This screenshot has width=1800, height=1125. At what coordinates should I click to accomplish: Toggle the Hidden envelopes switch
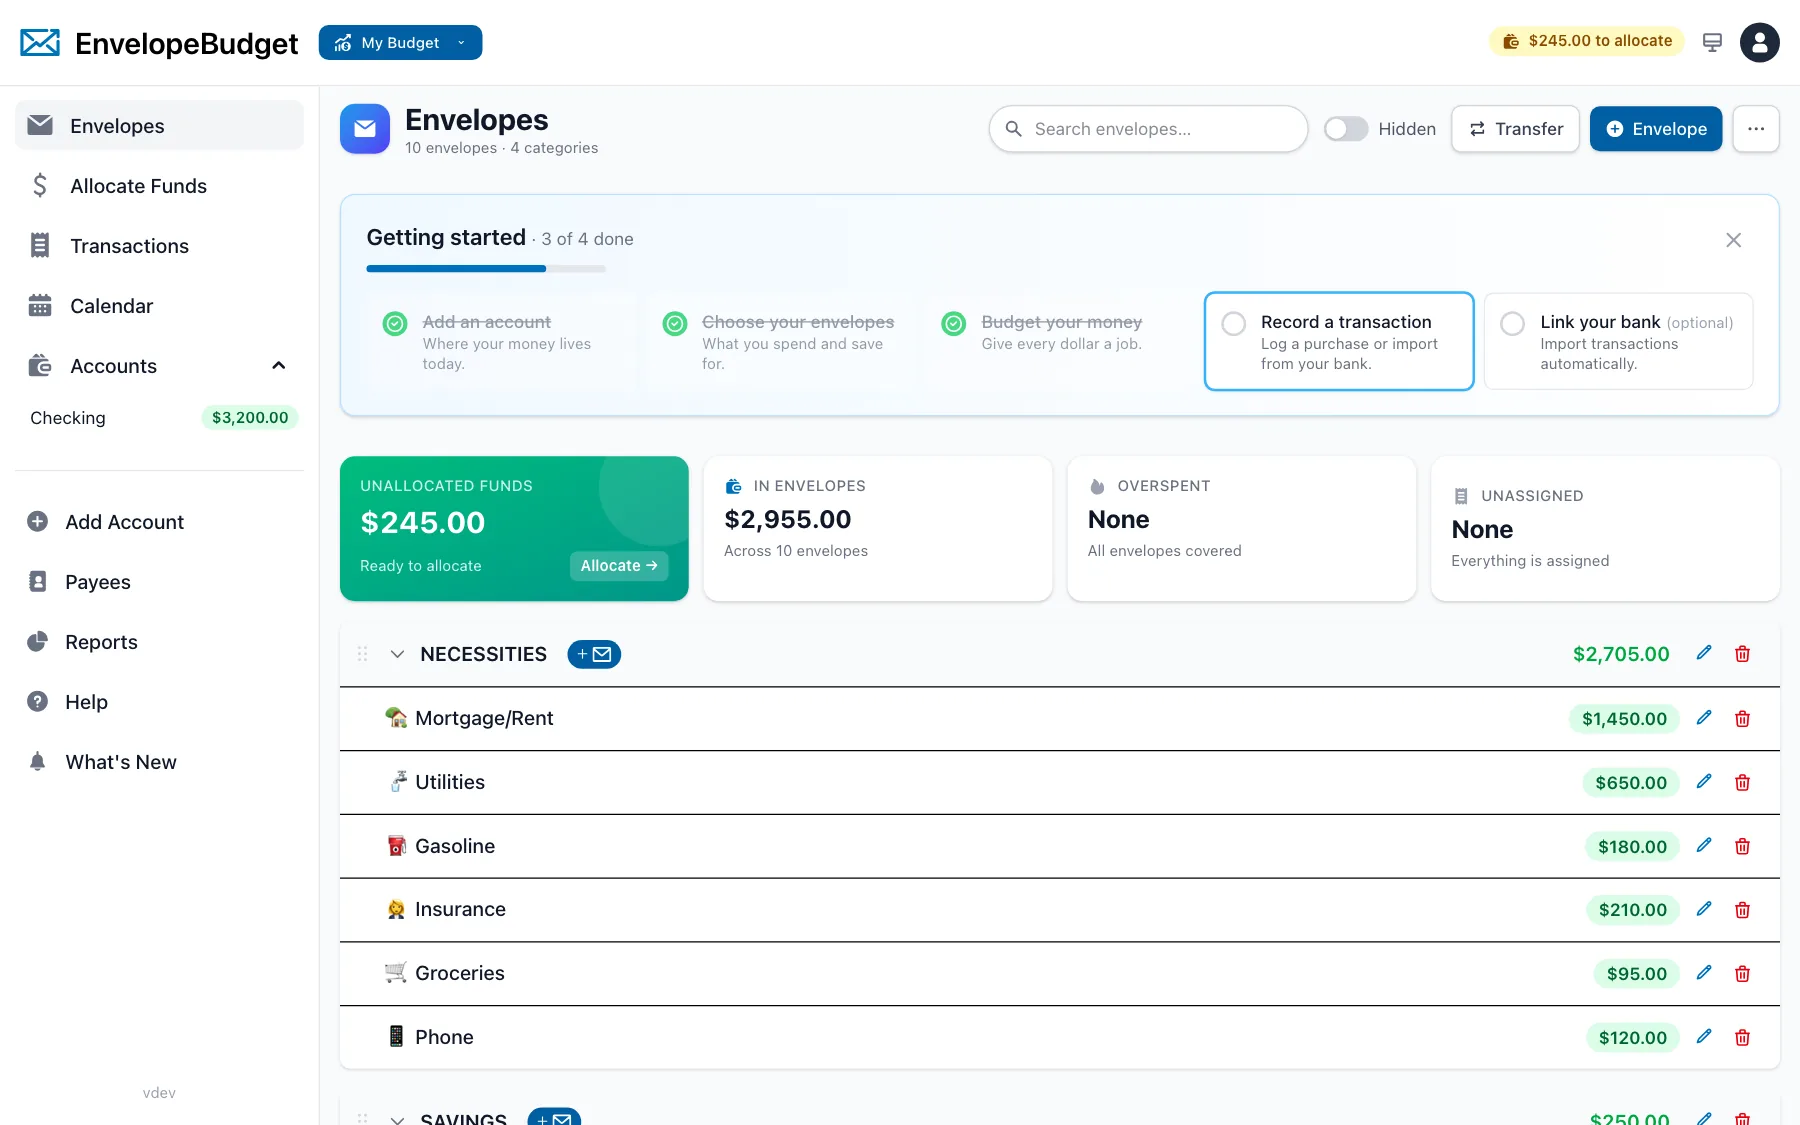(x=1345, y=129)
